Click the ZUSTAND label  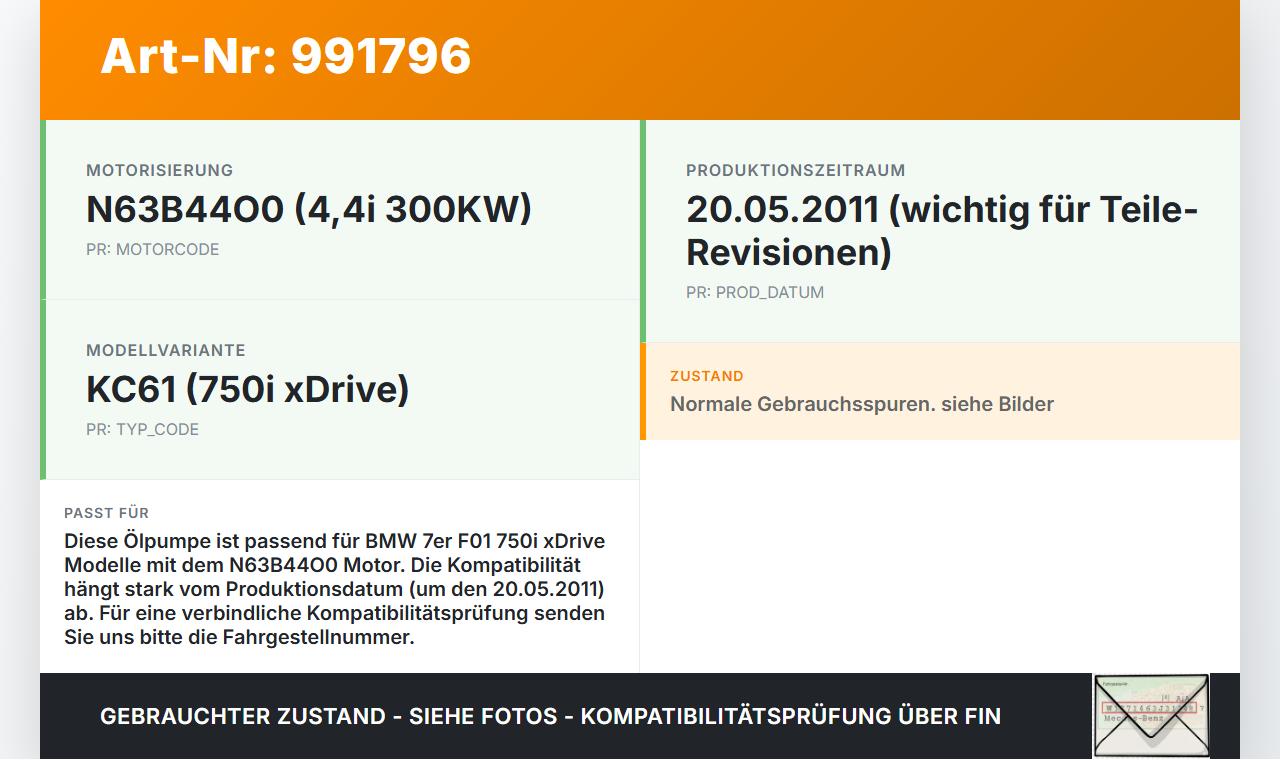[707, 376]
